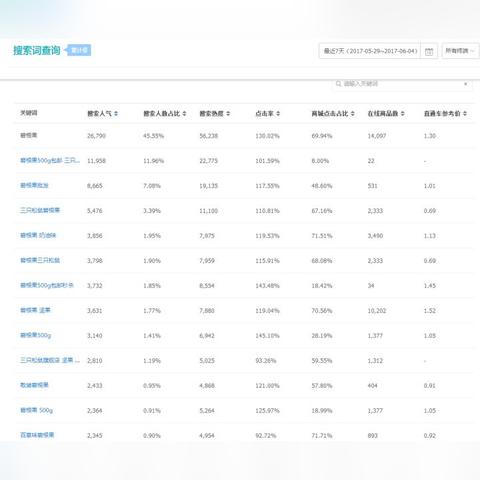
Task: Select the 145.10% click rate cell
Action: click(267, 336)
